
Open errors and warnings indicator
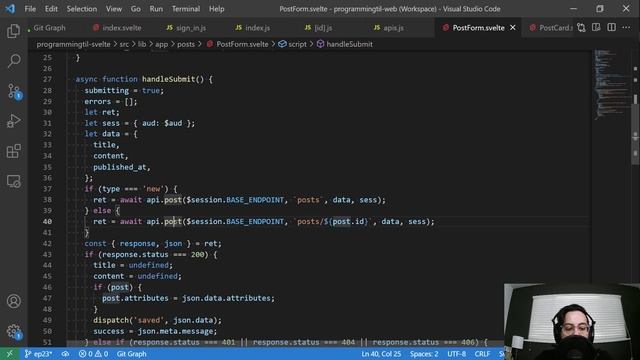[x=93, y=354]
